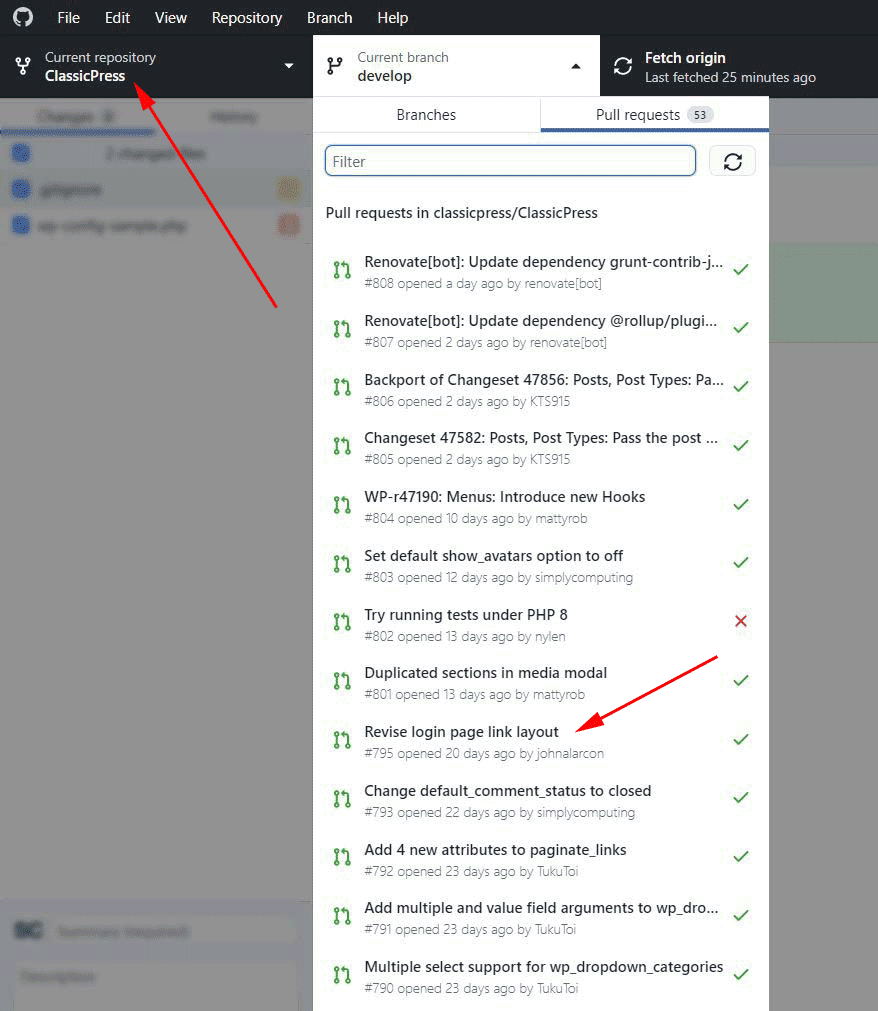The width and height of the screenshot is (878, 1011).
Task: Click the pull request count badge 53
Action: pyautogui.click(x=699, y=115)
